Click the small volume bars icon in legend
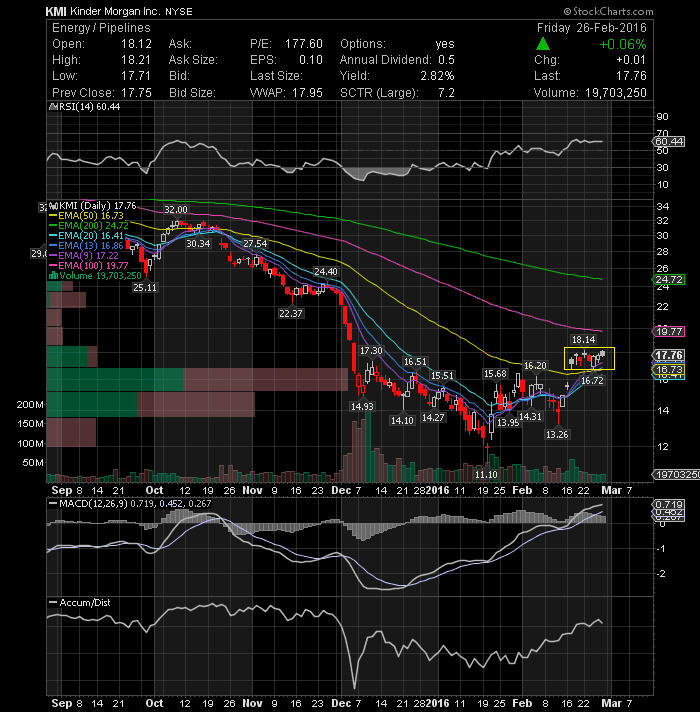Viewport: 700px width, 712px height. 53,275
